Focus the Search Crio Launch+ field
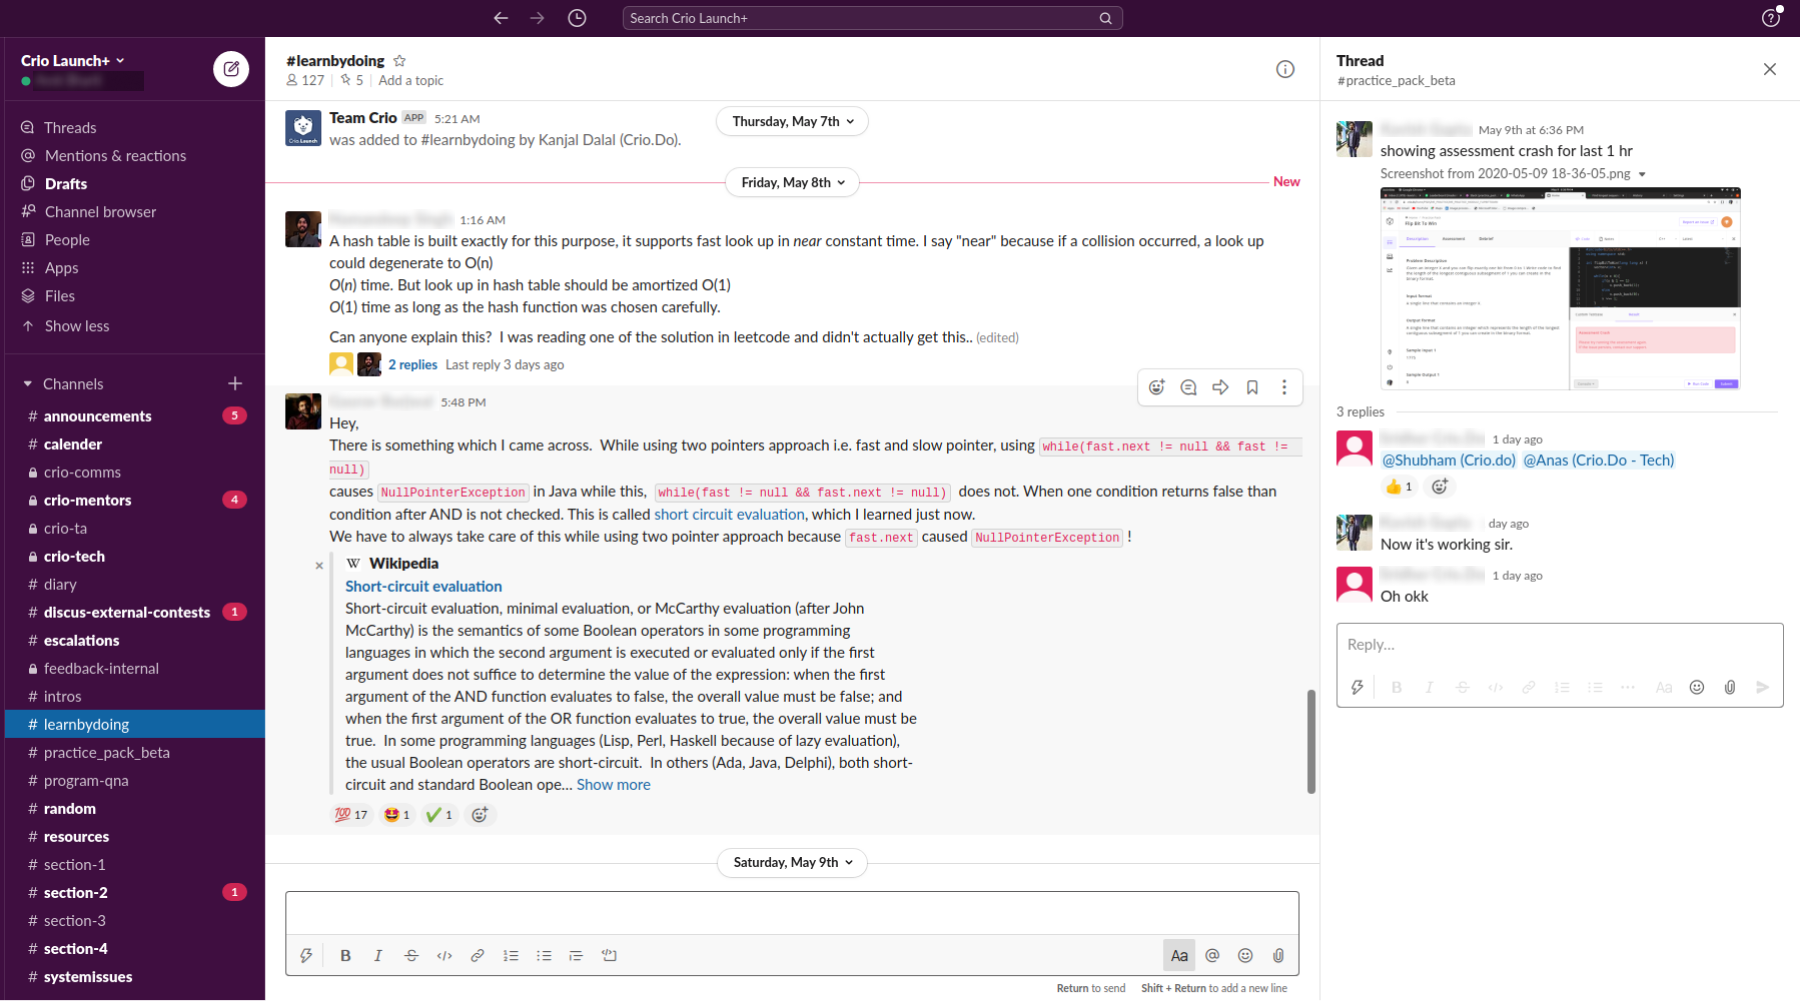 coord(872,18)
